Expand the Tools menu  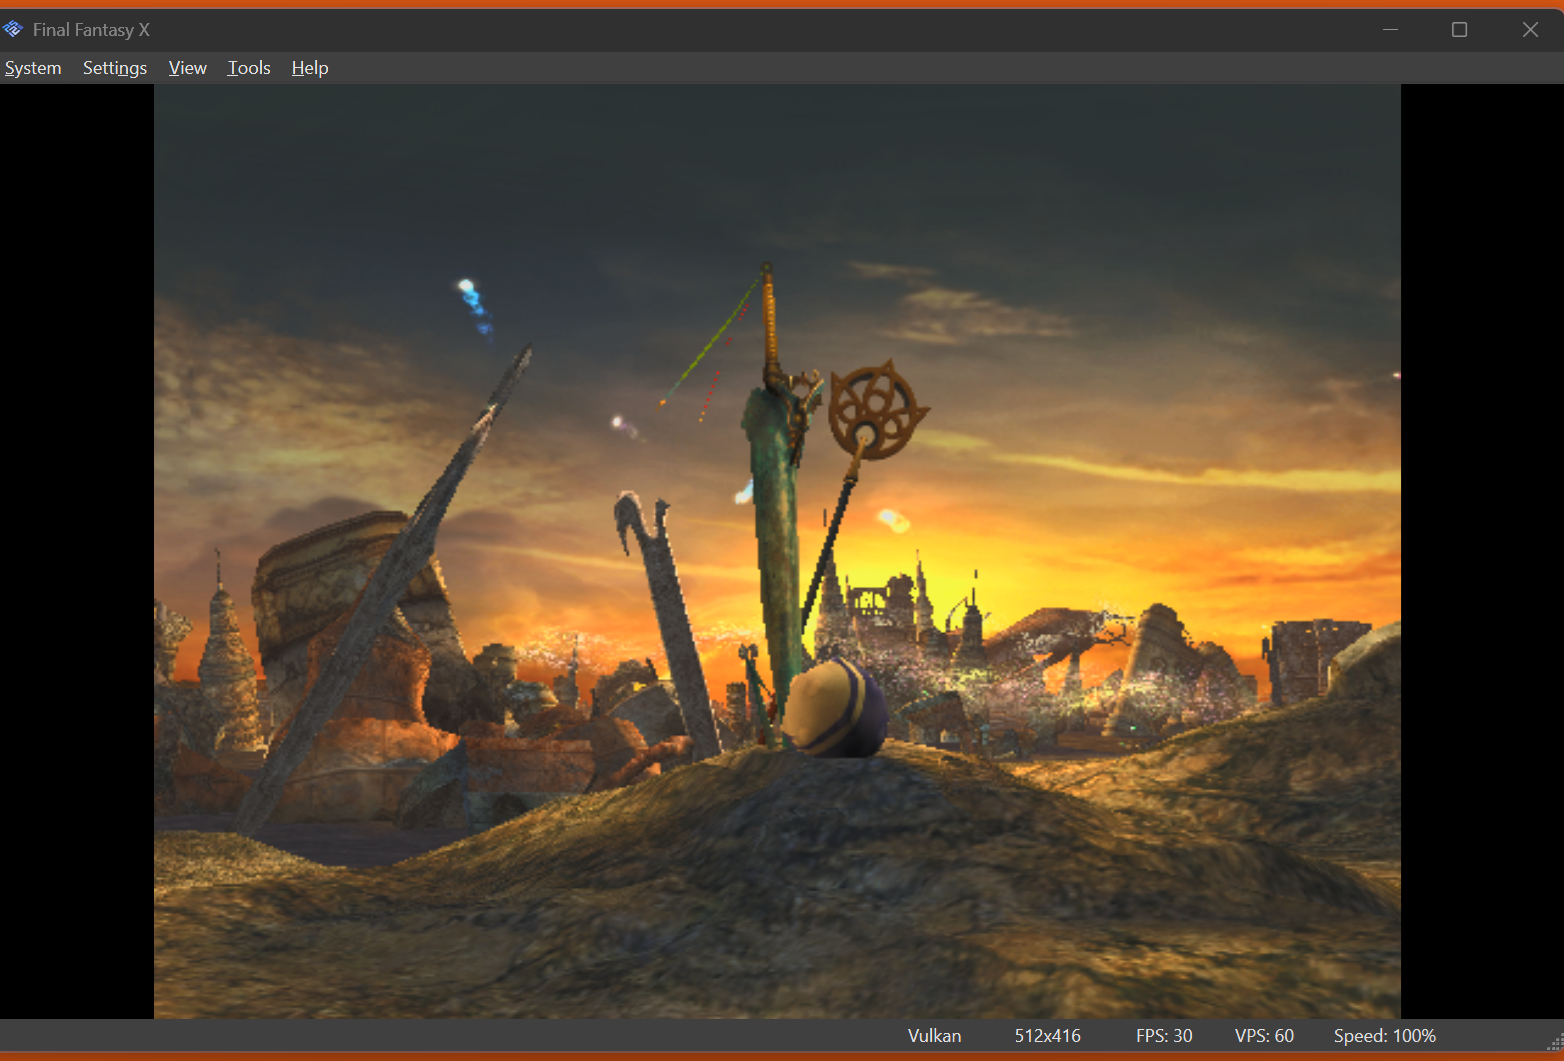tap(249, 68)
